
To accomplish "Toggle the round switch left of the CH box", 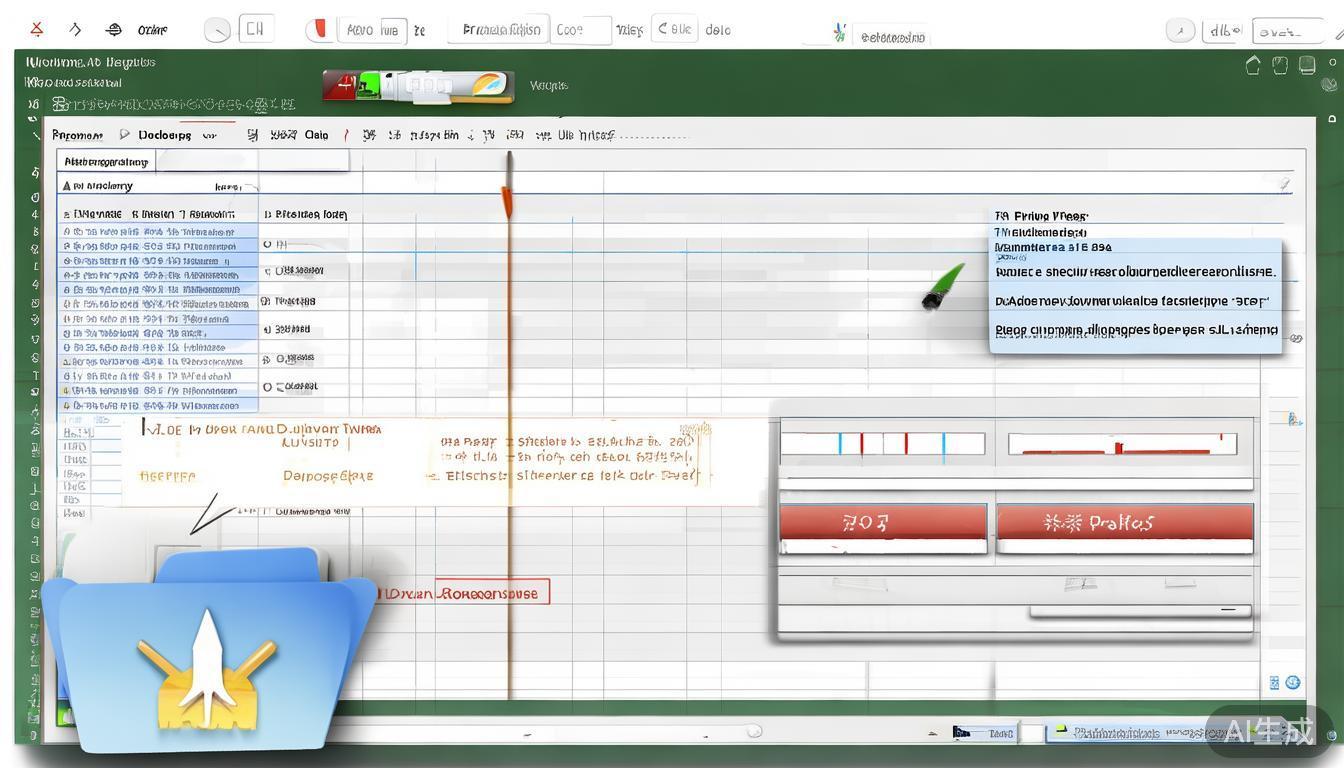I will pos(217,30).
